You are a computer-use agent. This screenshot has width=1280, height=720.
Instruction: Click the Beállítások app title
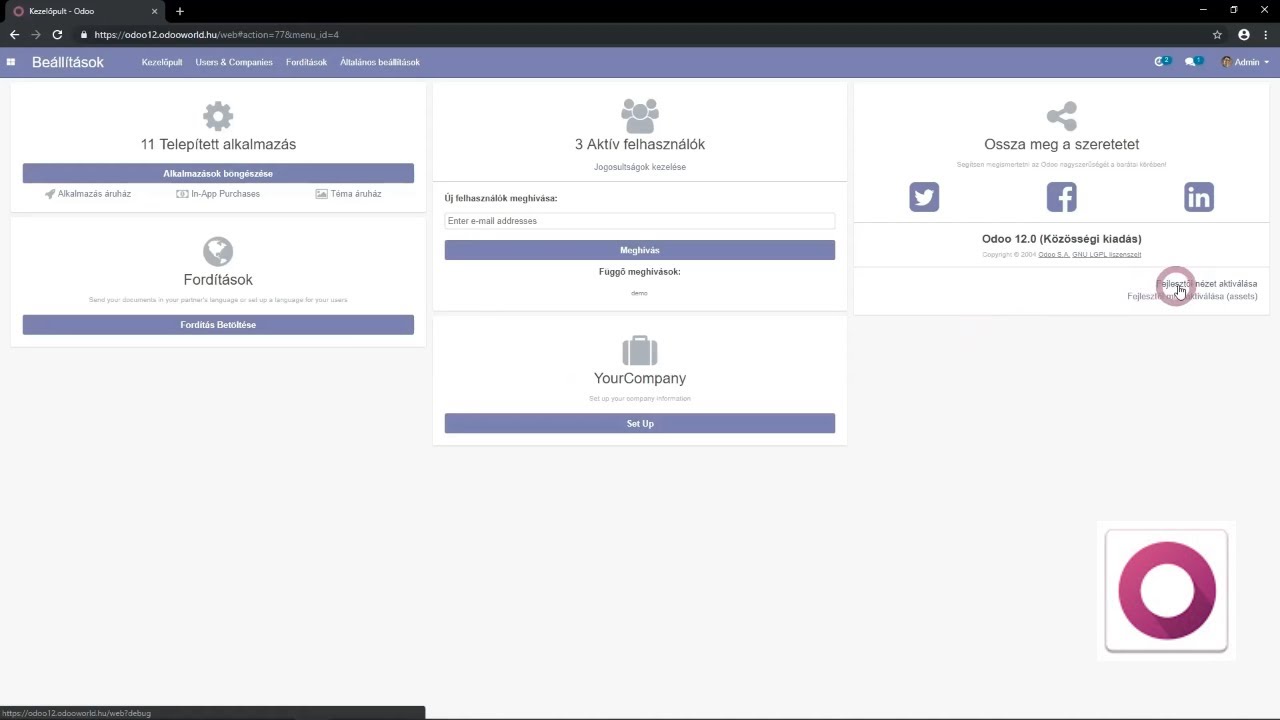pos(68,62)
